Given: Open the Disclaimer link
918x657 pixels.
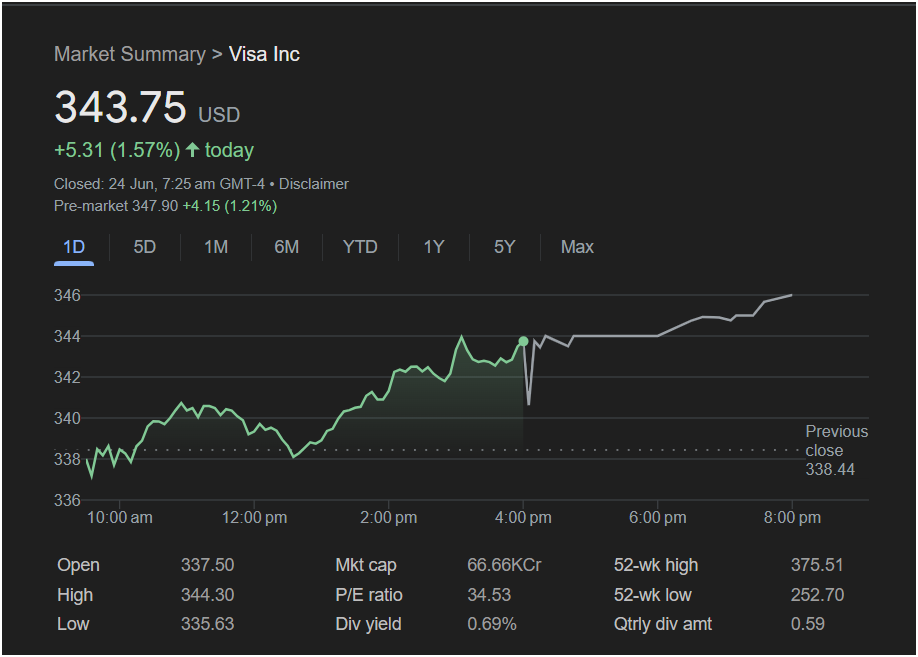Looking at the screenshot, I should click(314, 184).
